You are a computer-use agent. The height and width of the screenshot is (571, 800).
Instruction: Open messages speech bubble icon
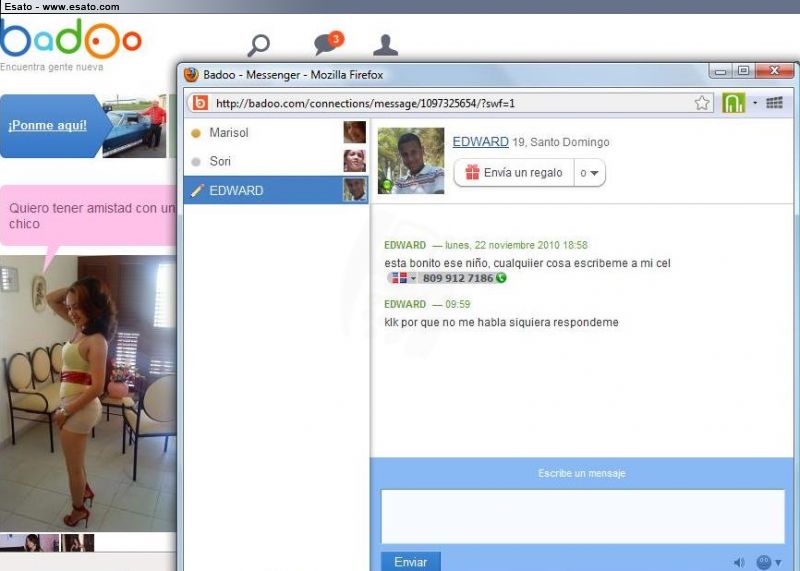tap(329, 43)
